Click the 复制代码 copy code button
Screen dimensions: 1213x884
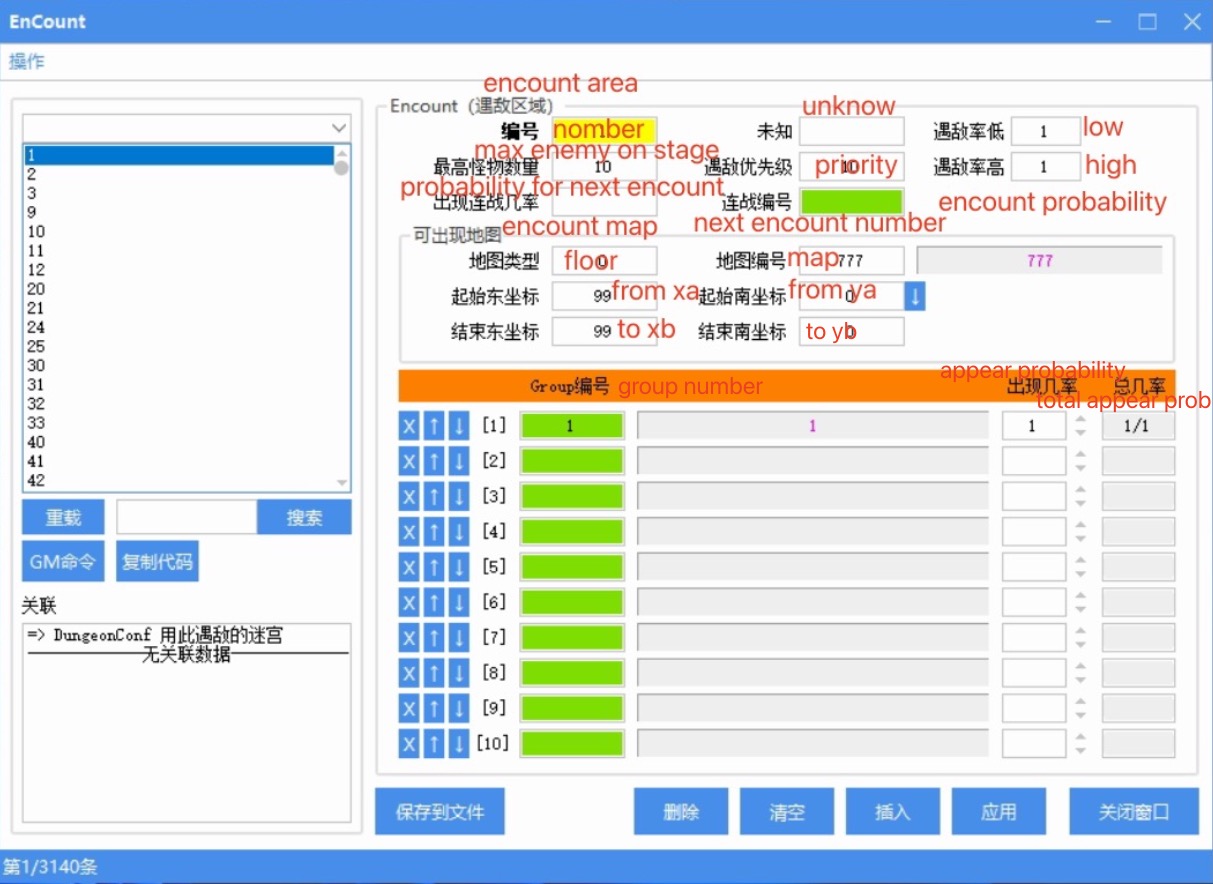click(x=157, y=561)
